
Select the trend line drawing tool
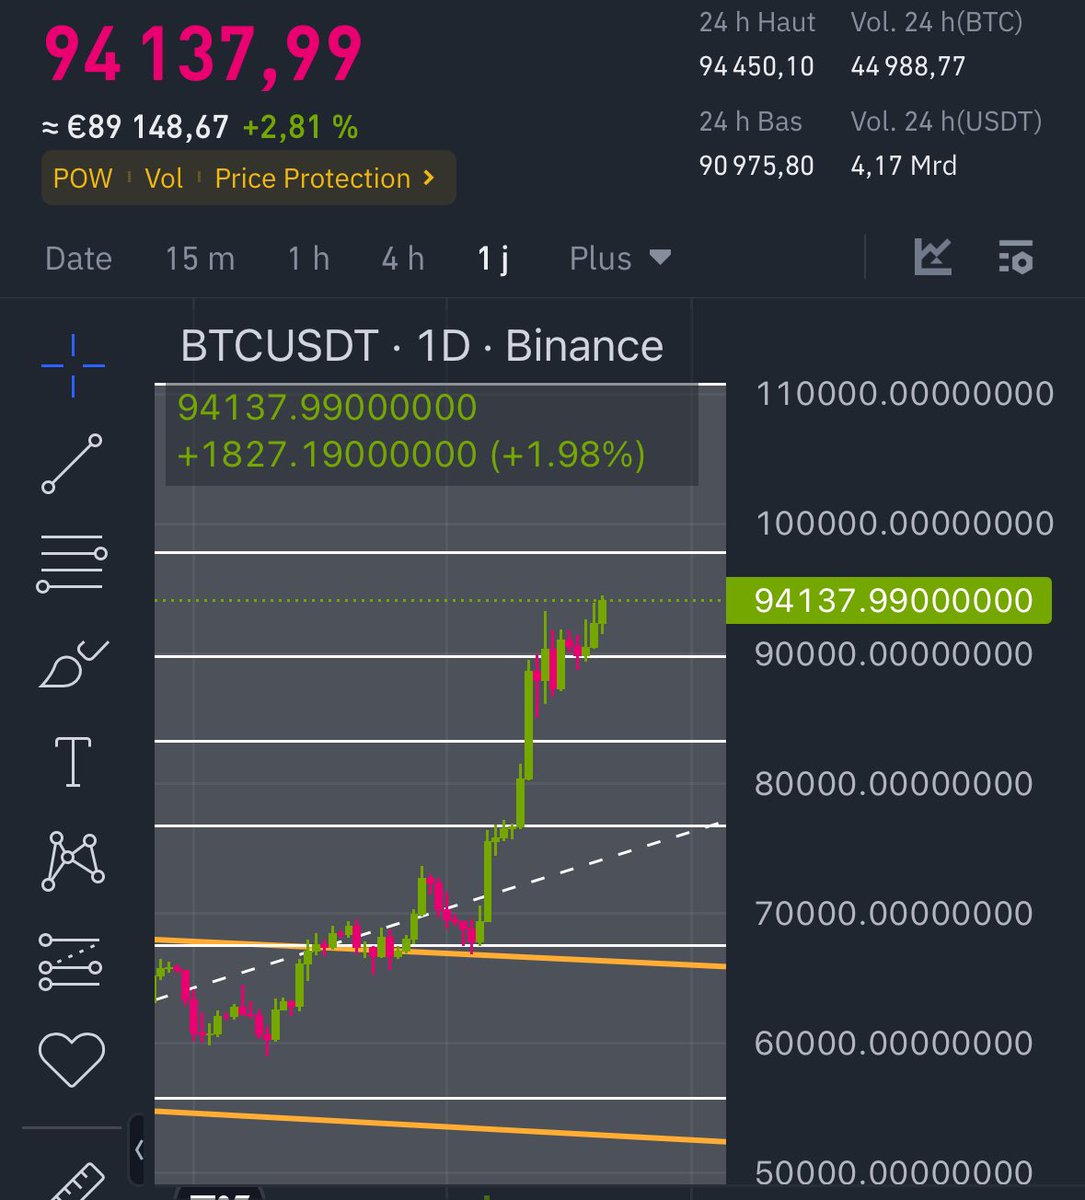pyautogui.click(x=72, y=463)
